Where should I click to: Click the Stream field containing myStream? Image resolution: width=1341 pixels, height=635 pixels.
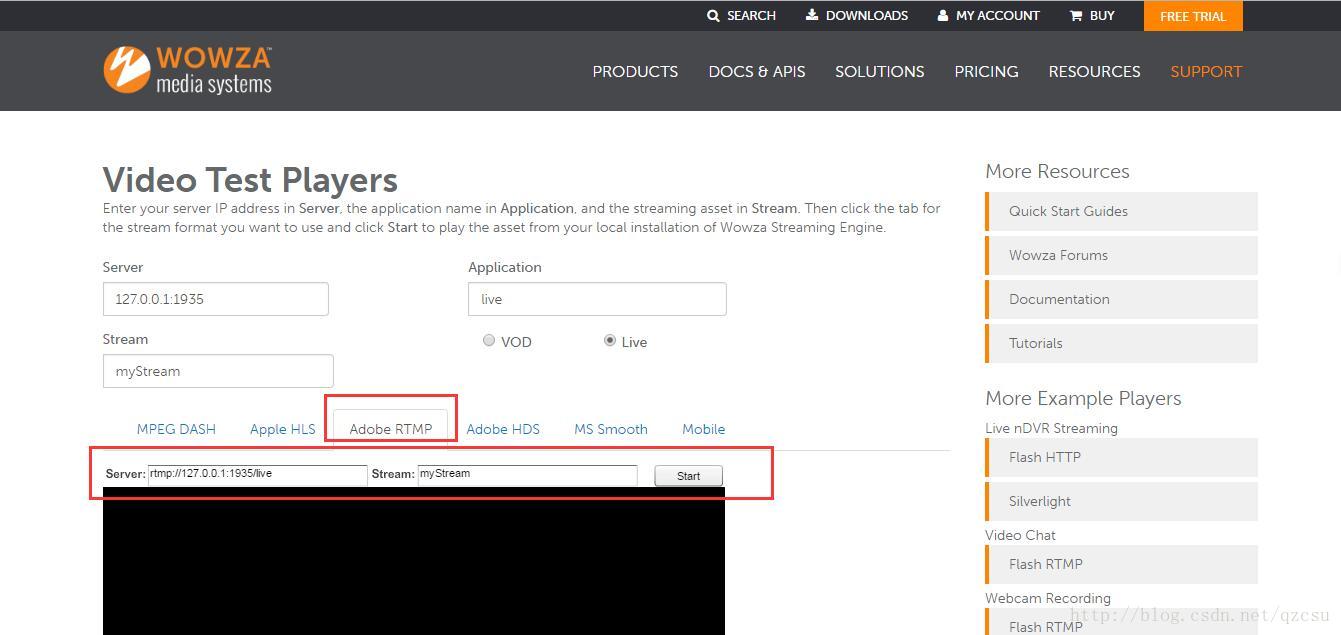click(218, 371)
